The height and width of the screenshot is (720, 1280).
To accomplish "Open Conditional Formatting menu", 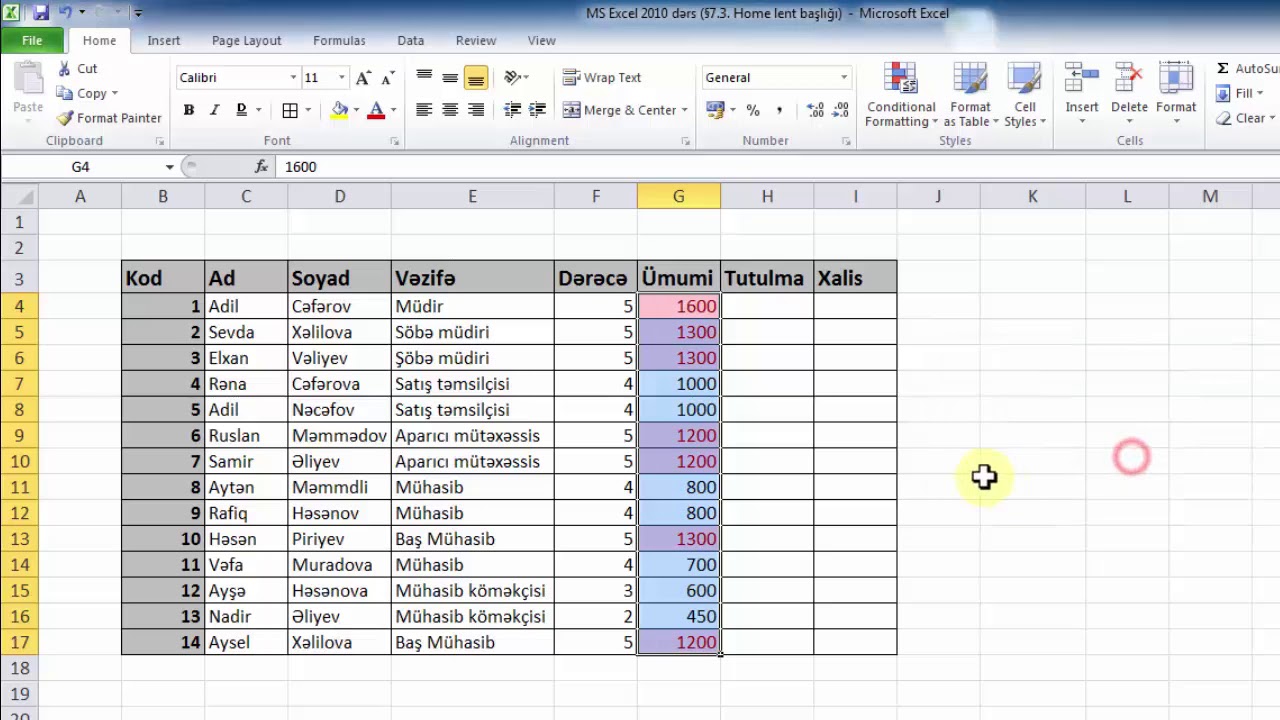I will point(901,96).
